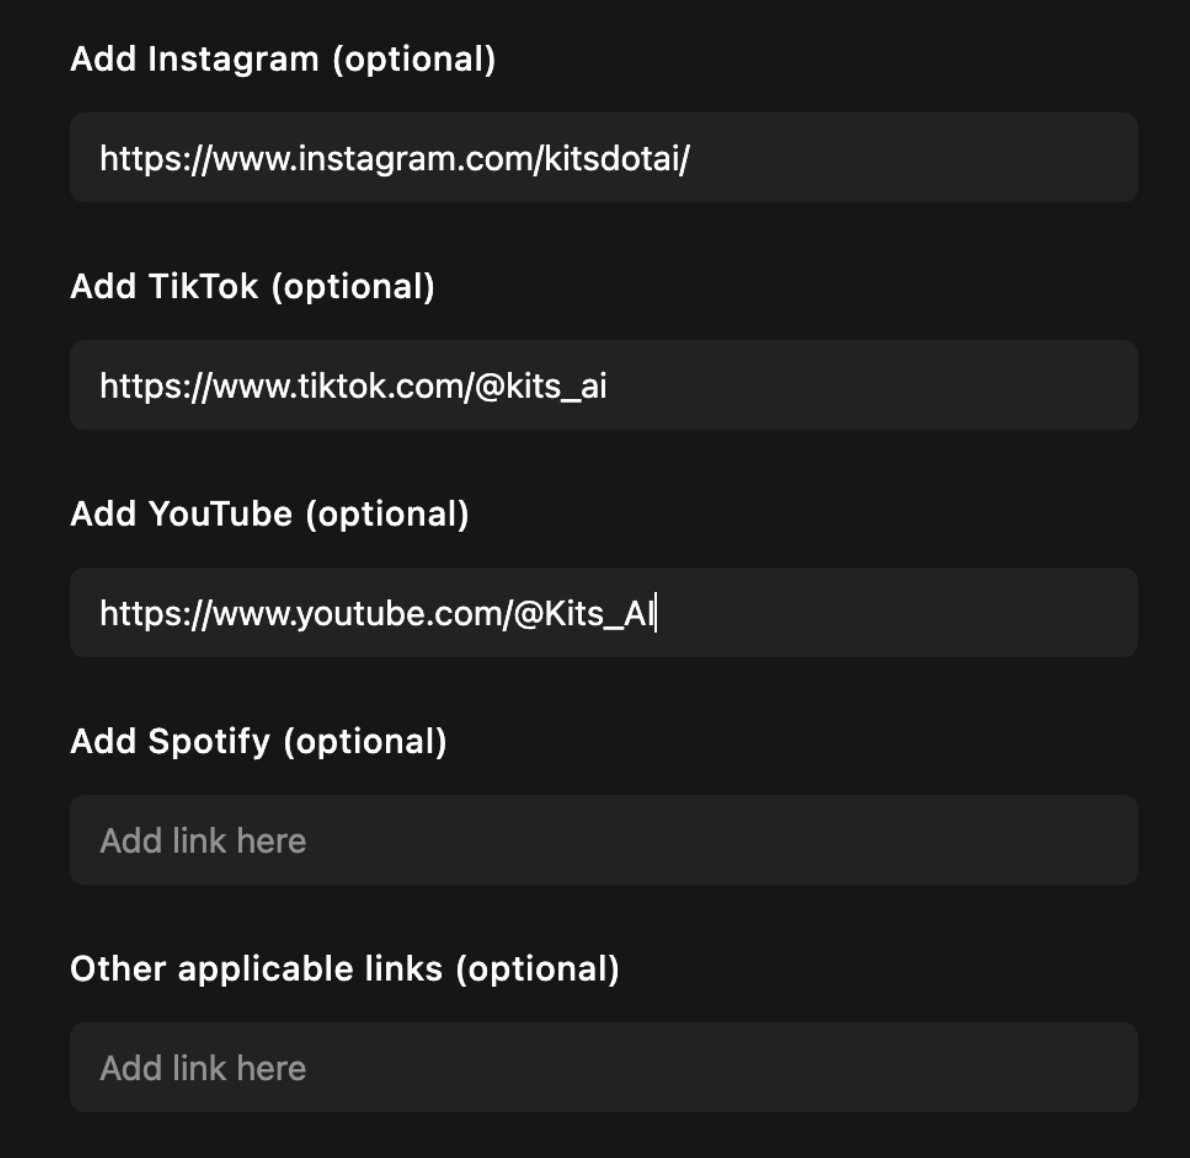Place cursor on 'kitsdotai' in Instagram URL
Viewport: 1190px width, 1158px height.
(613, 159)
